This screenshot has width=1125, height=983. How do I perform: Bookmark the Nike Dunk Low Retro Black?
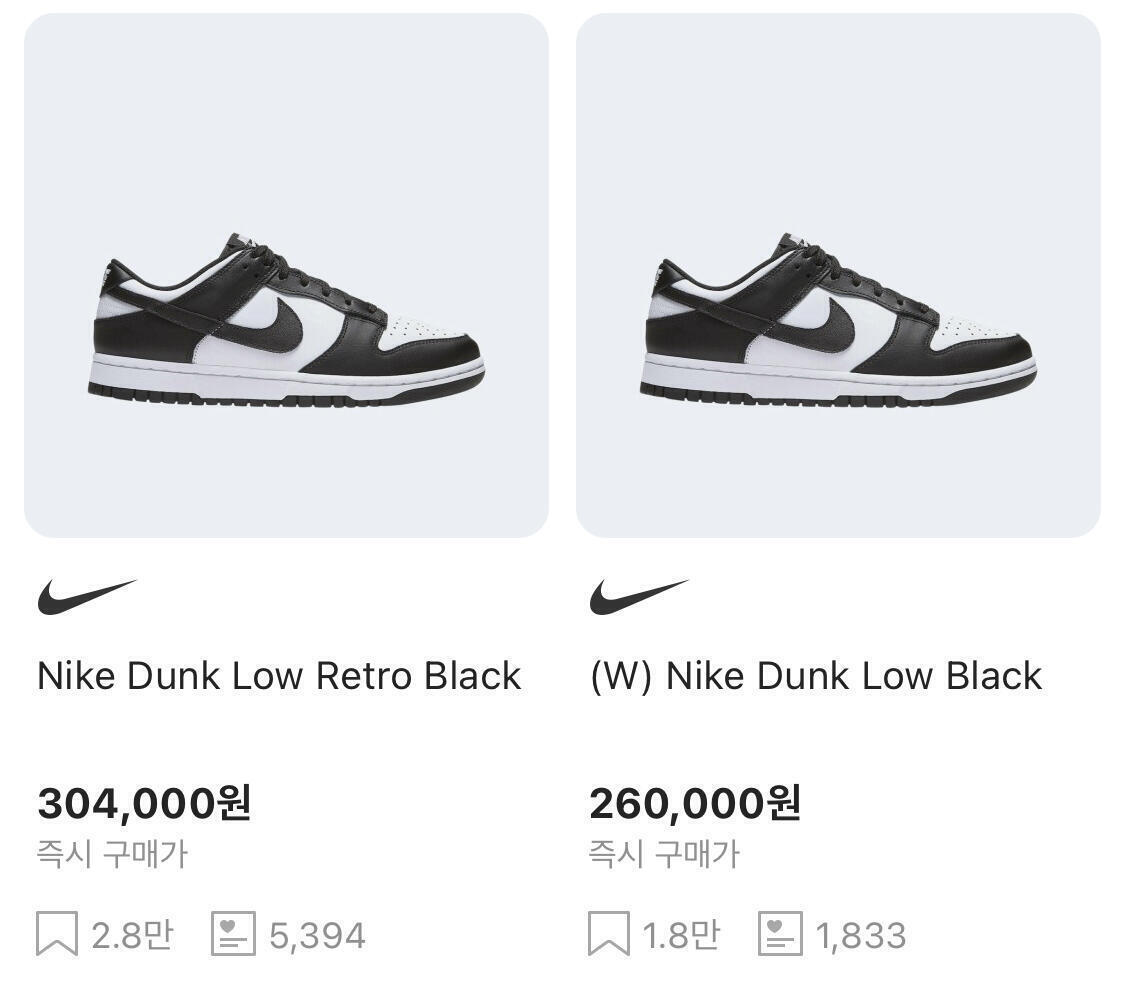pyautogui.click(x=57, y=934)
